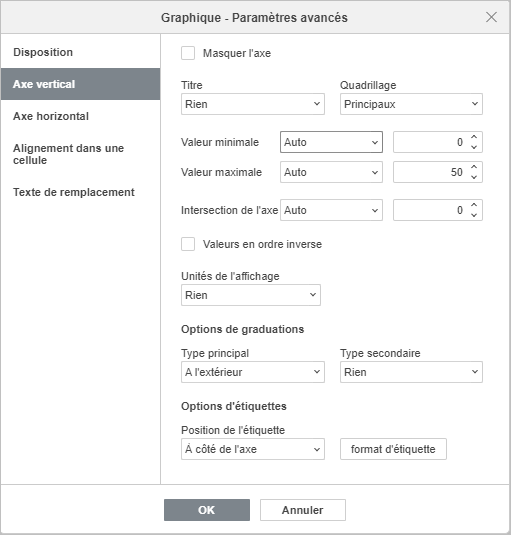Open the Unités de l'affichage dropdown
The width and height of the screenshot is (511, 535).
251,295
